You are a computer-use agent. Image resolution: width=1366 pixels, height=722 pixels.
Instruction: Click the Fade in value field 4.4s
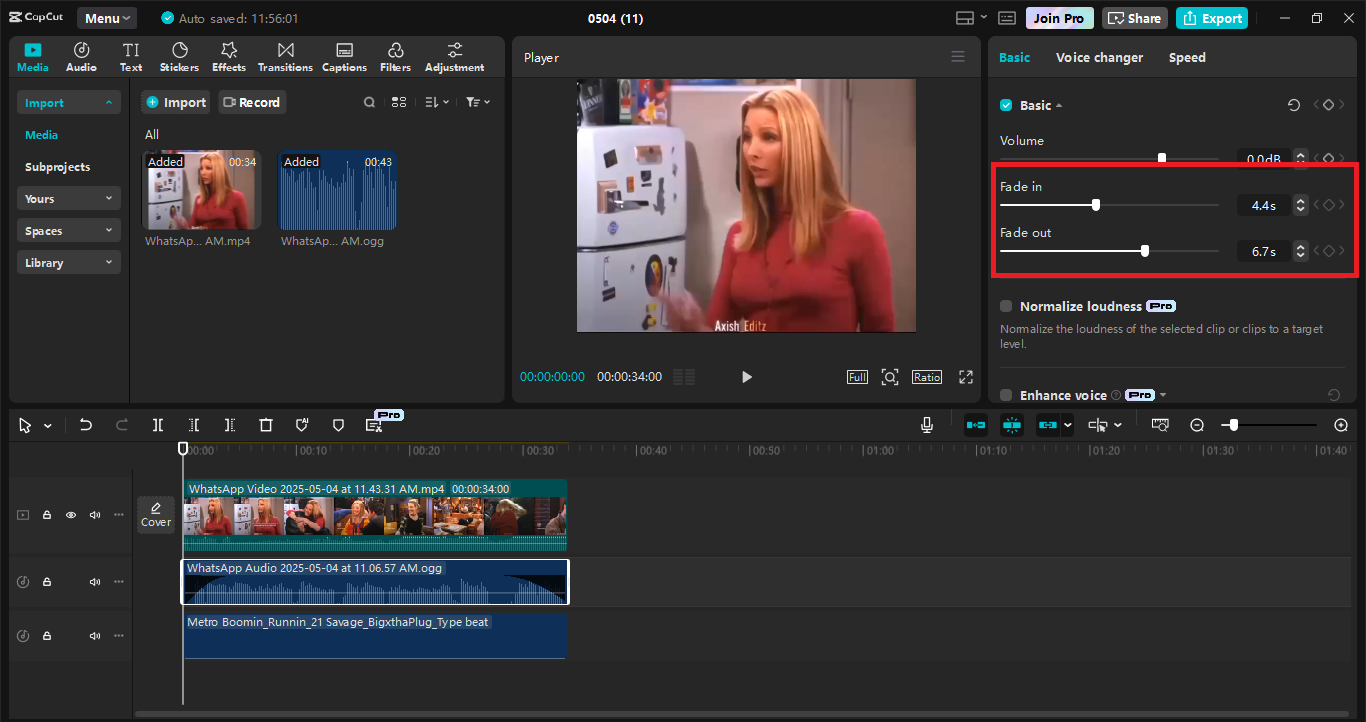(x=1263, y=205)
